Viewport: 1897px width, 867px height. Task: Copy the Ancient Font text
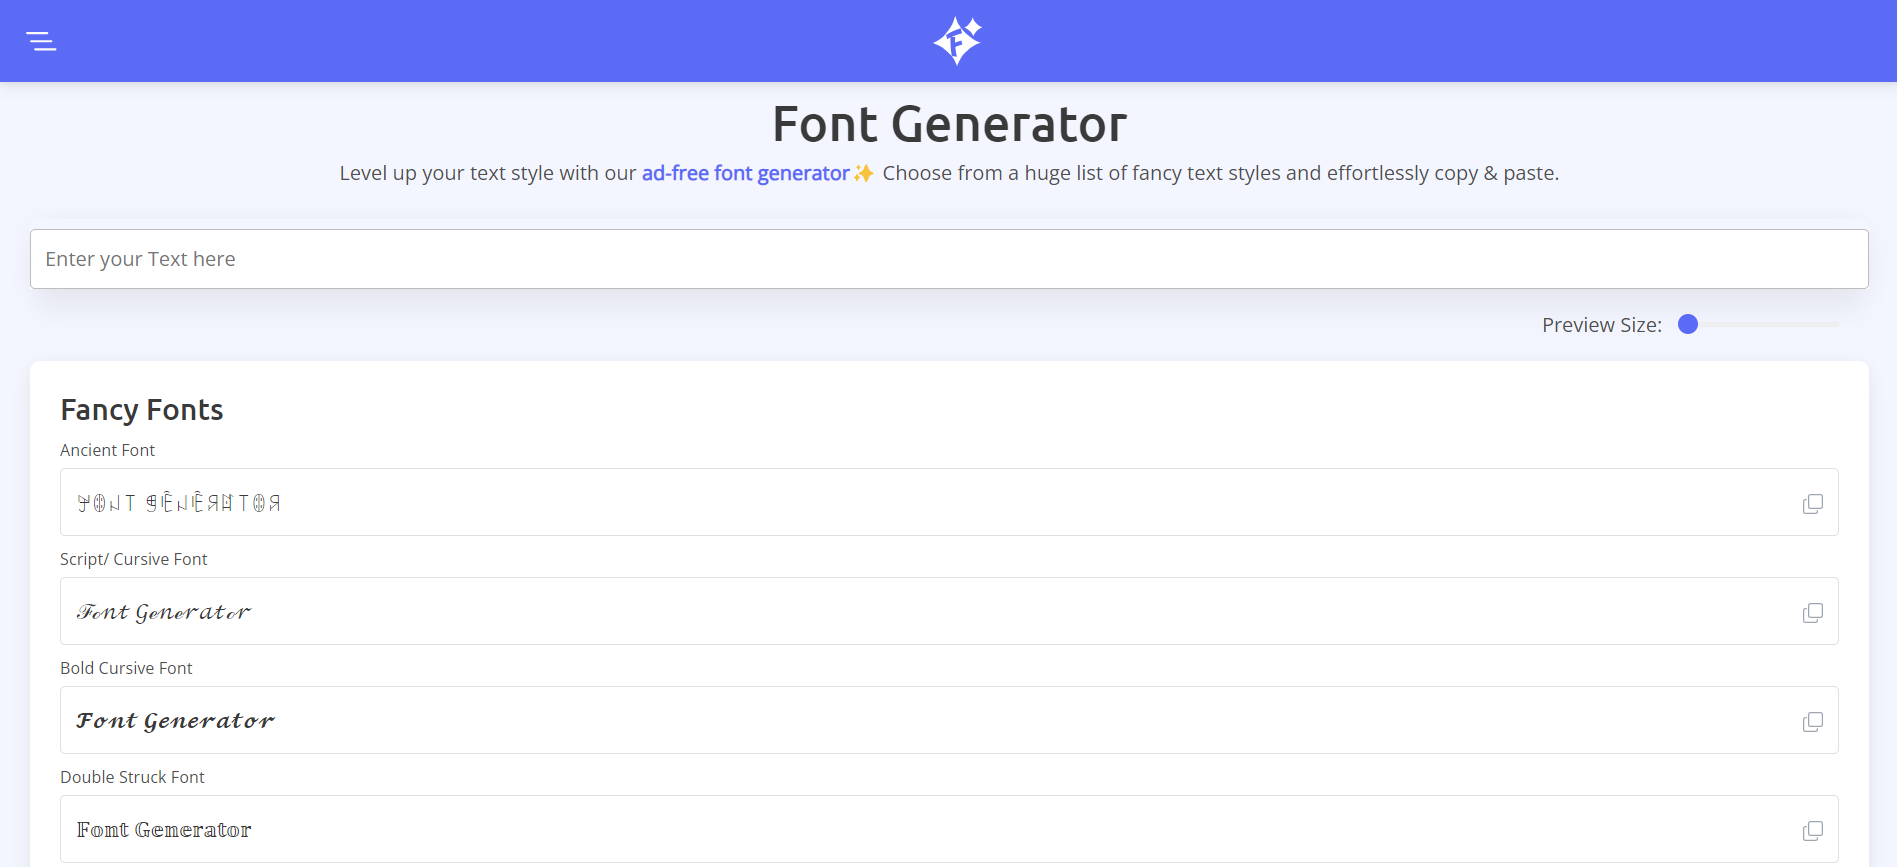click(1812, 503)
